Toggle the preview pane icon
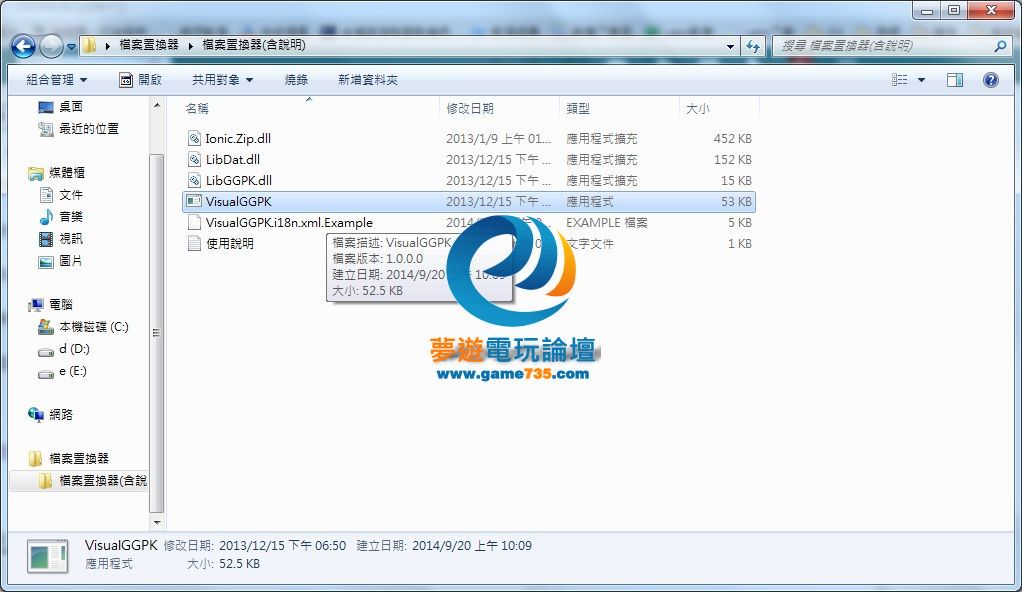The height and width of the screenshot is (592, 1022). (955, 80)
